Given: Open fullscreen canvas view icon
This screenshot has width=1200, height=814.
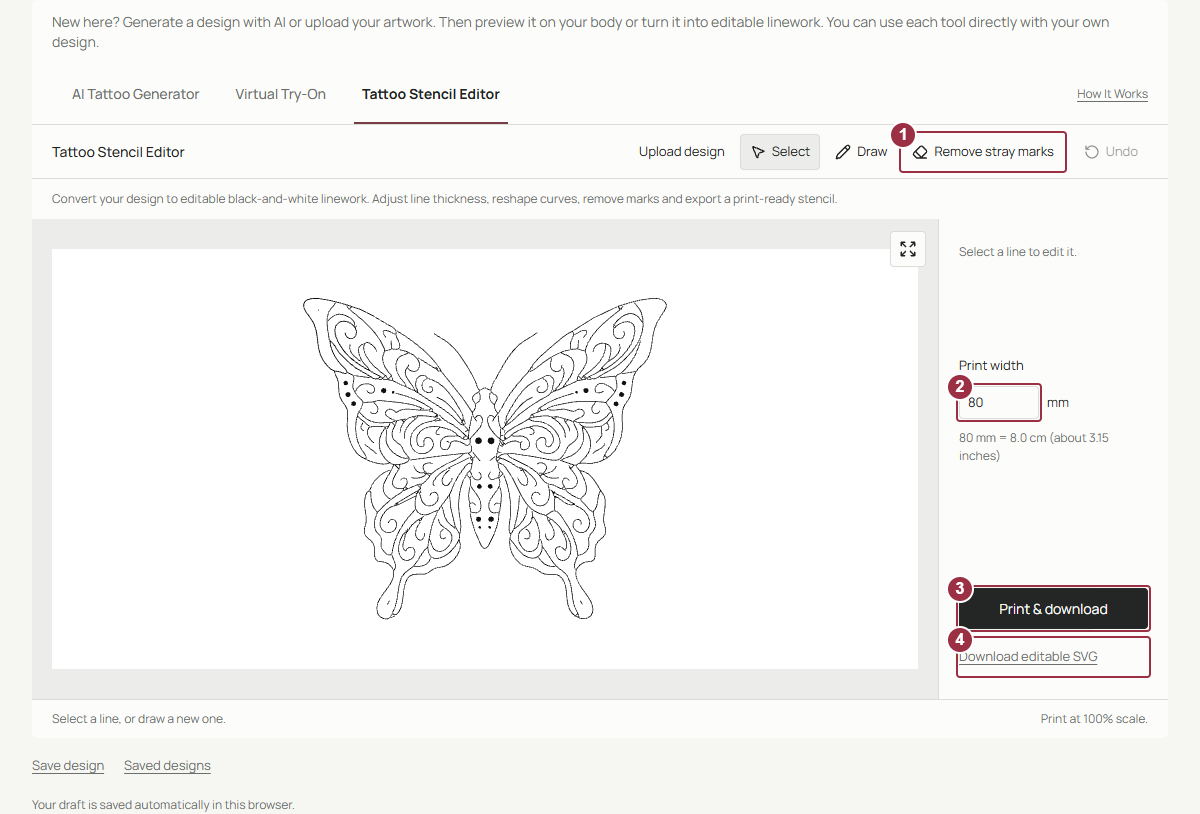Looking at the screenshot, I should pos(908,249).
